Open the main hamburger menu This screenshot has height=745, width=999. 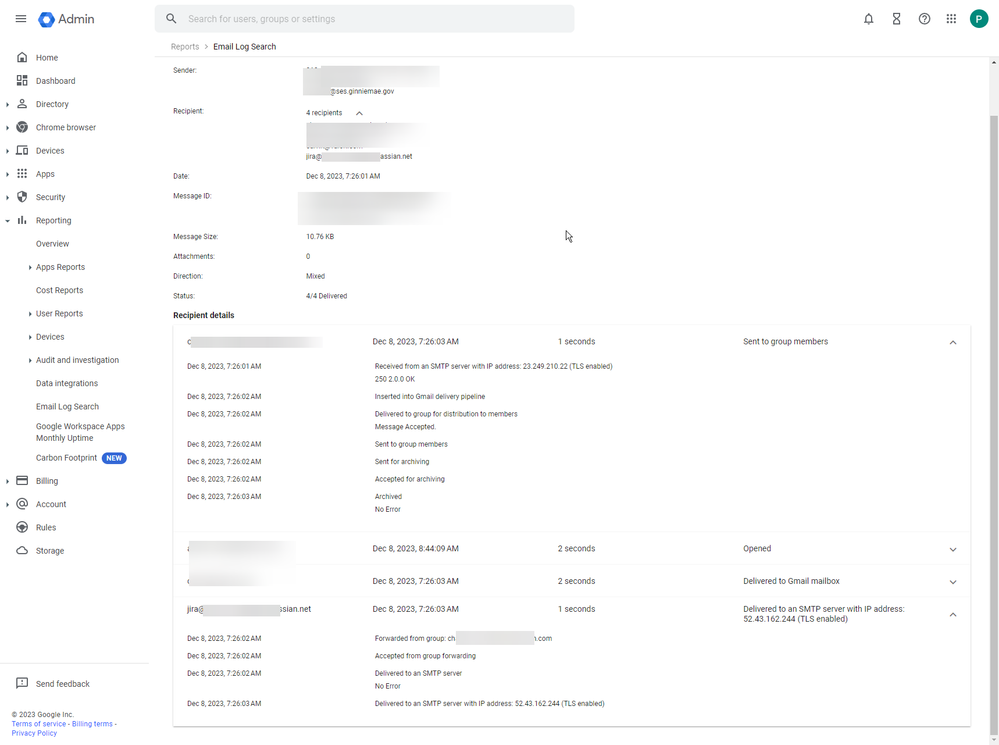[21, 19]
